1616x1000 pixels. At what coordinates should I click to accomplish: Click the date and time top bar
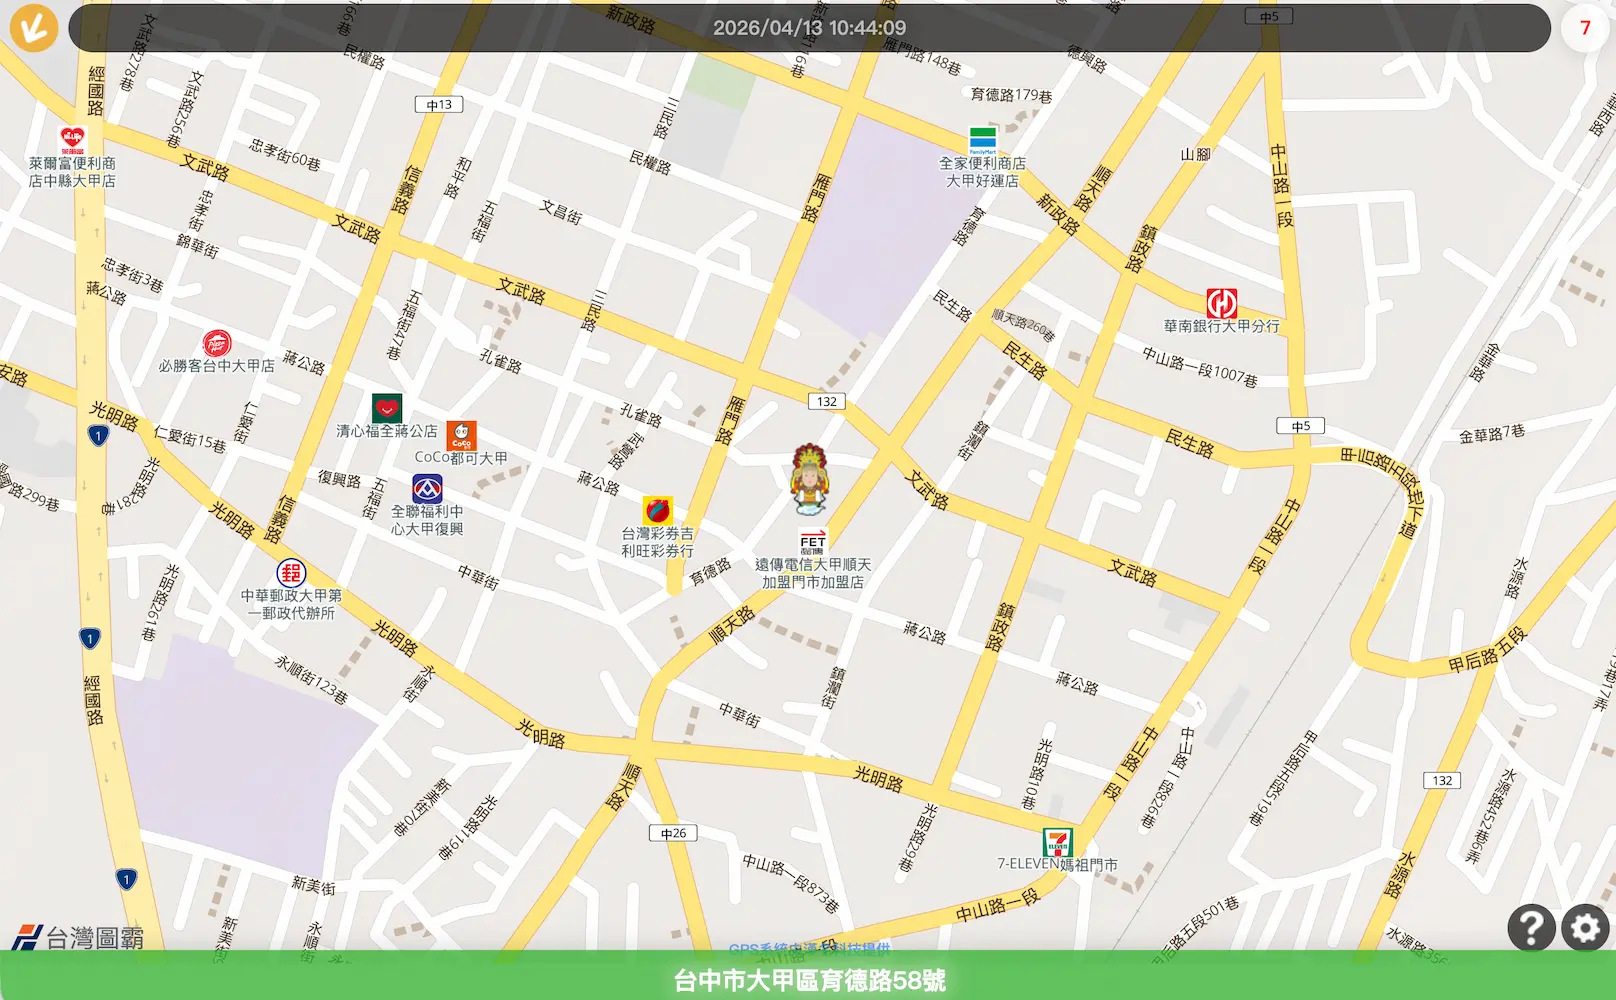point(809,28)
